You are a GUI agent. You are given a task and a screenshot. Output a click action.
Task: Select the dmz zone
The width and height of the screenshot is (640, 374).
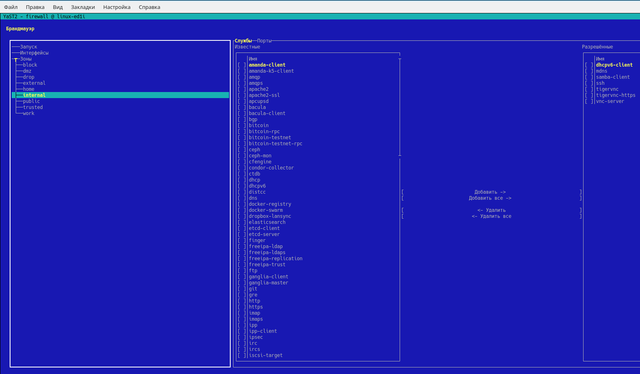coord(27,71)
